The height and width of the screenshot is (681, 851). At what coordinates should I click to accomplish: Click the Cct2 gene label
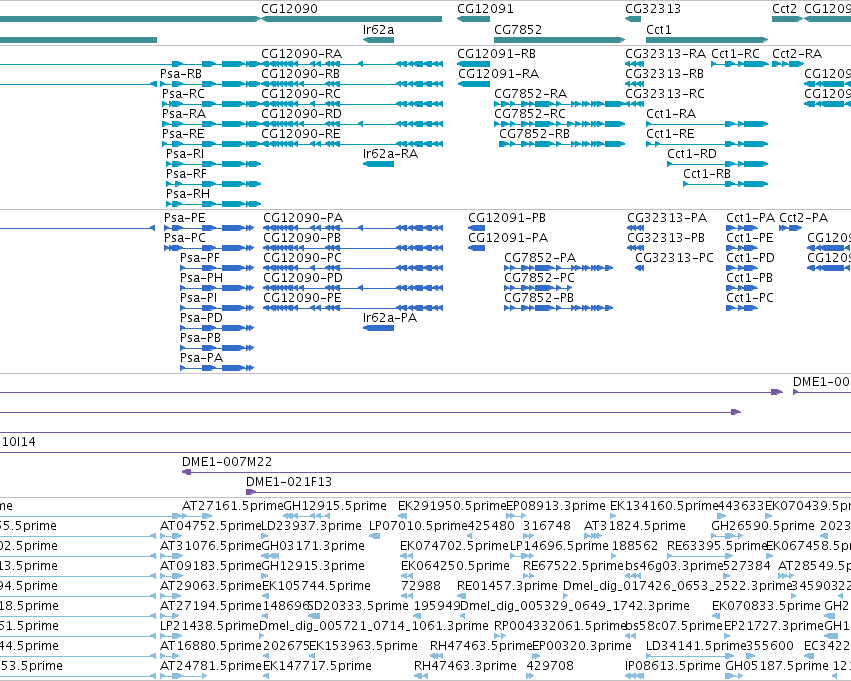click(785, 9)
